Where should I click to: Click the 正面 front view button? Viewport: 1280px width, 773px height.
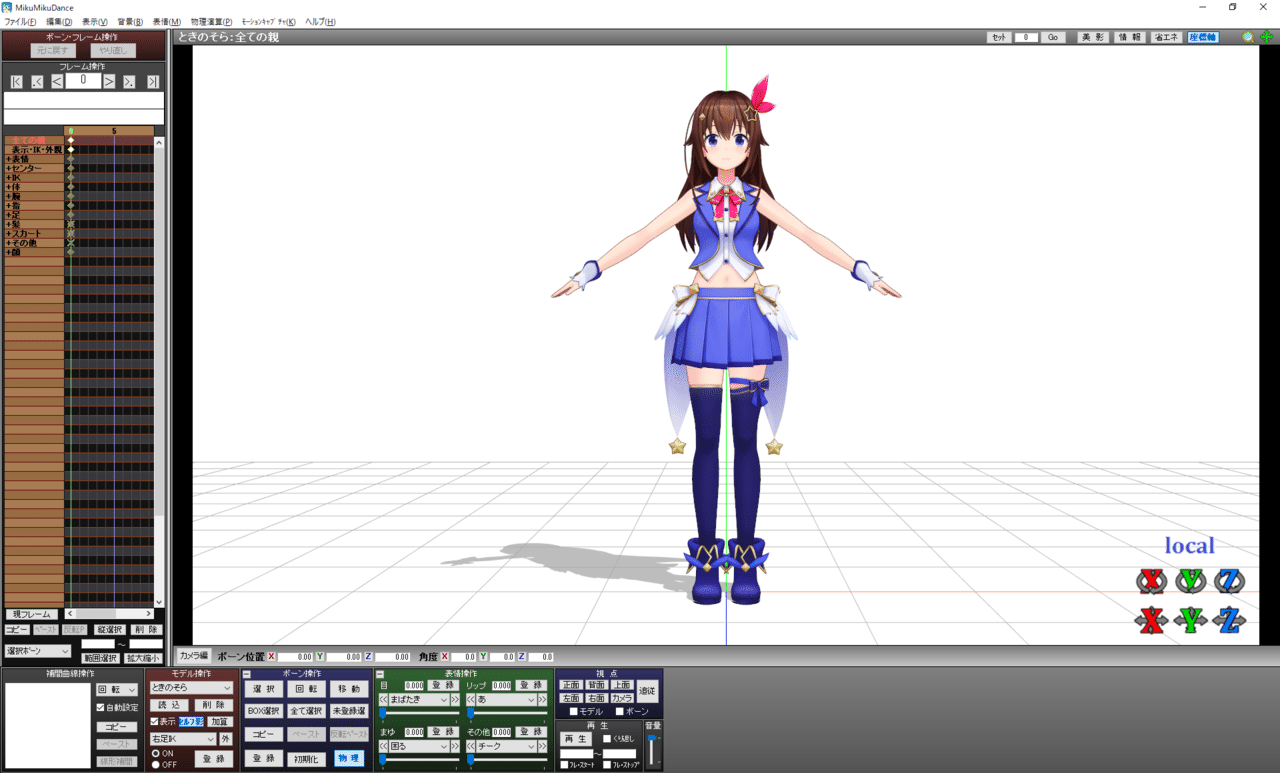point(571,685)
